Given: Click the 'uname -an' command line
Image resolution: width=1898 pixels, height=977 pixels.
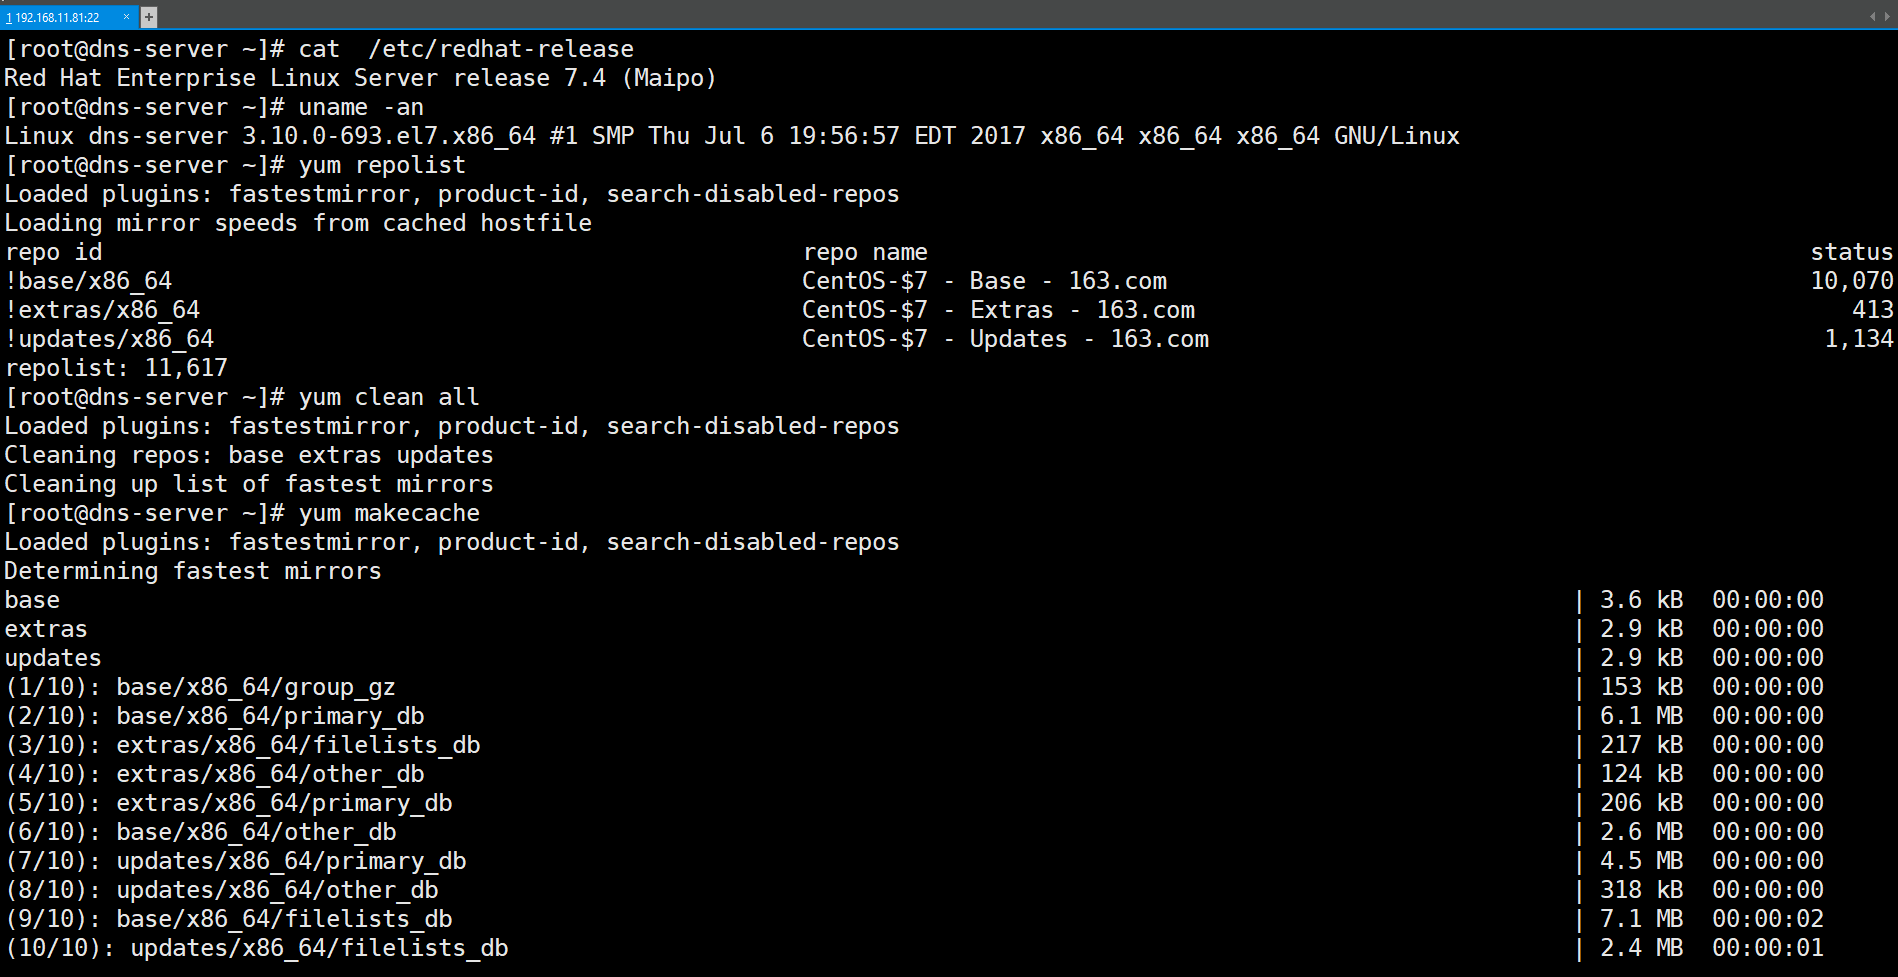Looking at the screenshot, I should (x=361, y=107).
